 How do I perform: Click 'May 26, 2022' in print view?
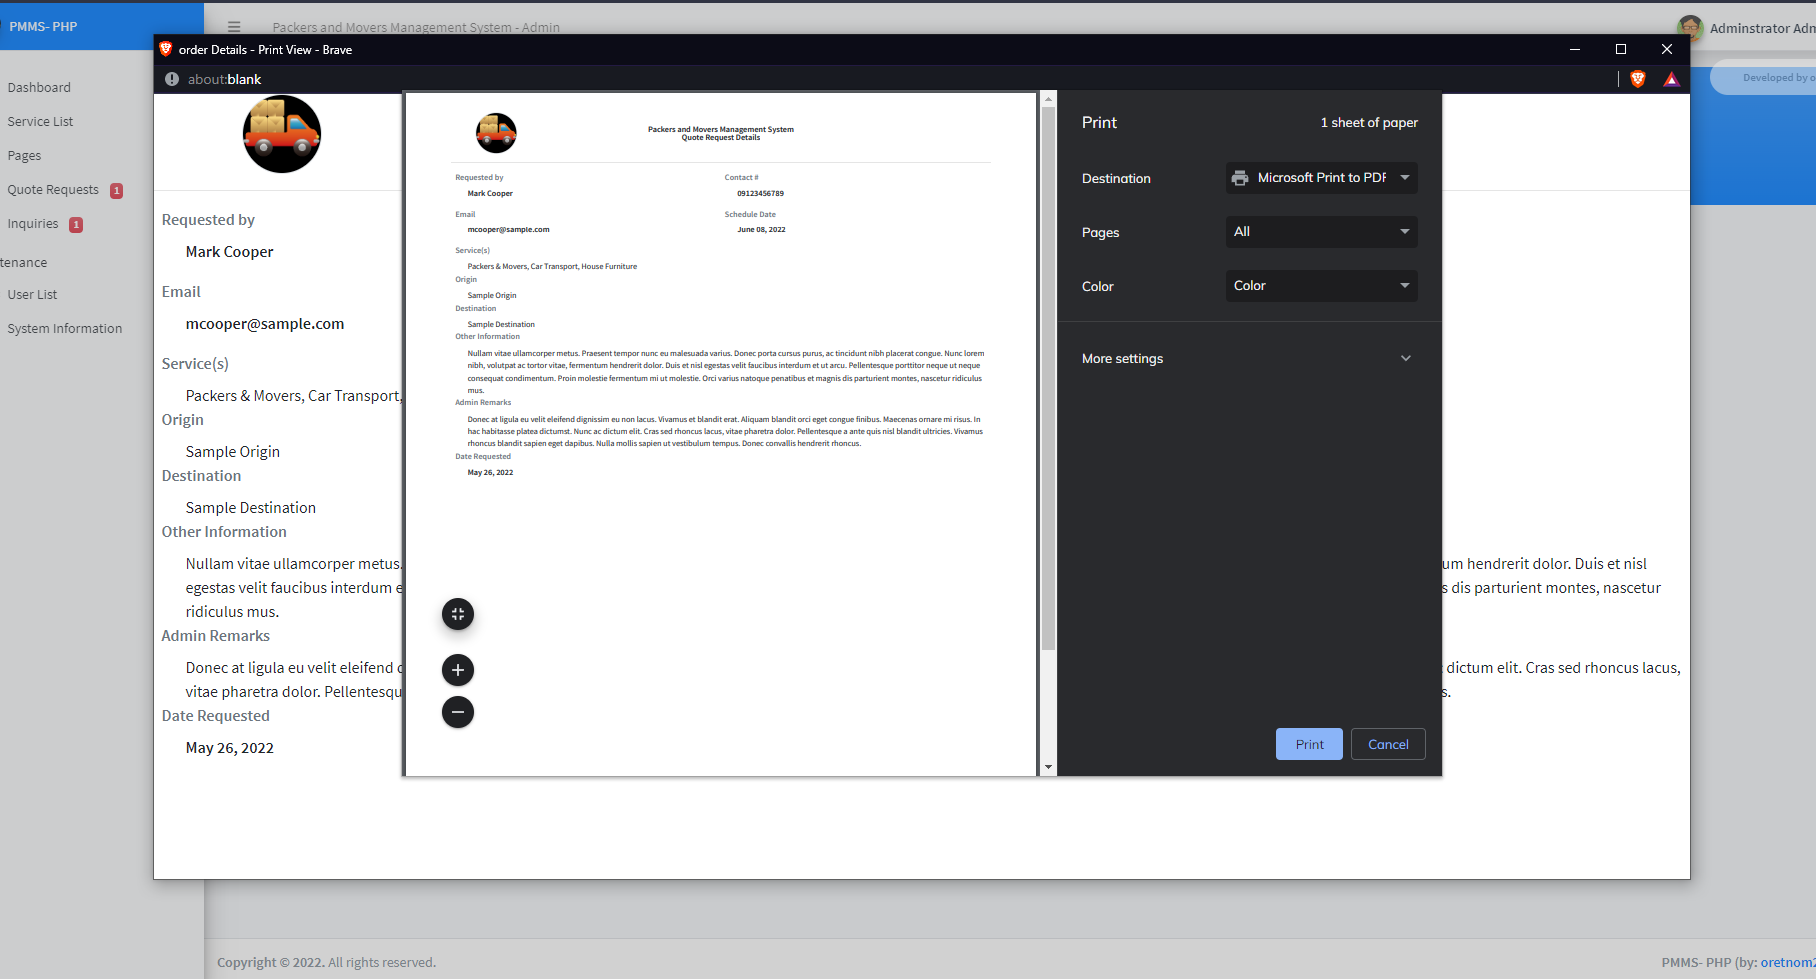click(229, 748)
